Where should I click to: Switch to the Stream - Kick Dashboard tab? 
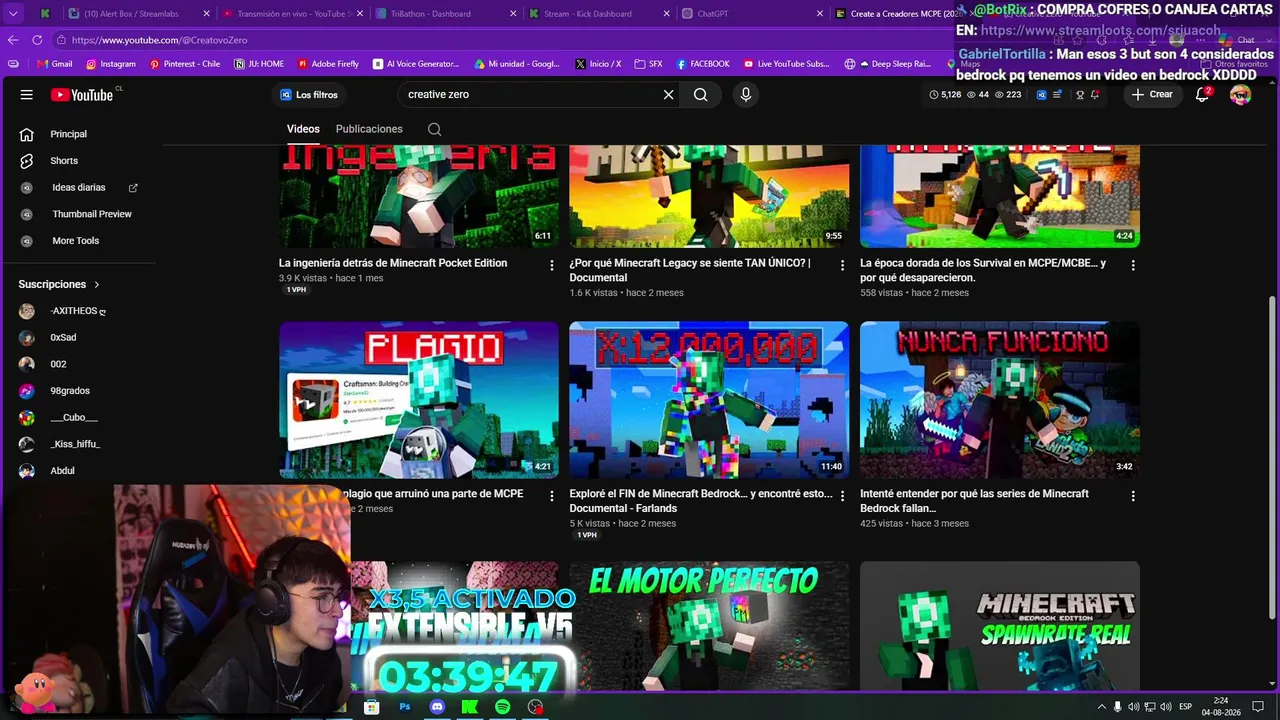coord(598,14)
